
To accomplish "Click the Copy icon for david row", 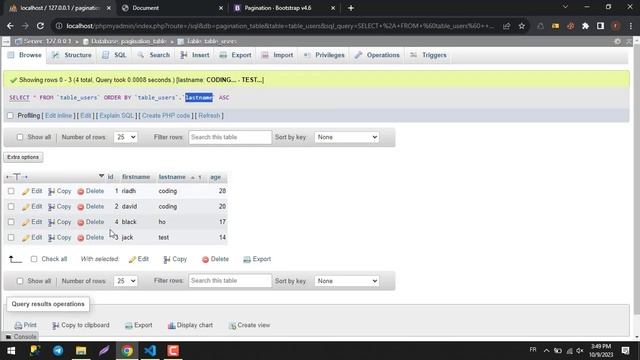I will (x=51, y=207).
